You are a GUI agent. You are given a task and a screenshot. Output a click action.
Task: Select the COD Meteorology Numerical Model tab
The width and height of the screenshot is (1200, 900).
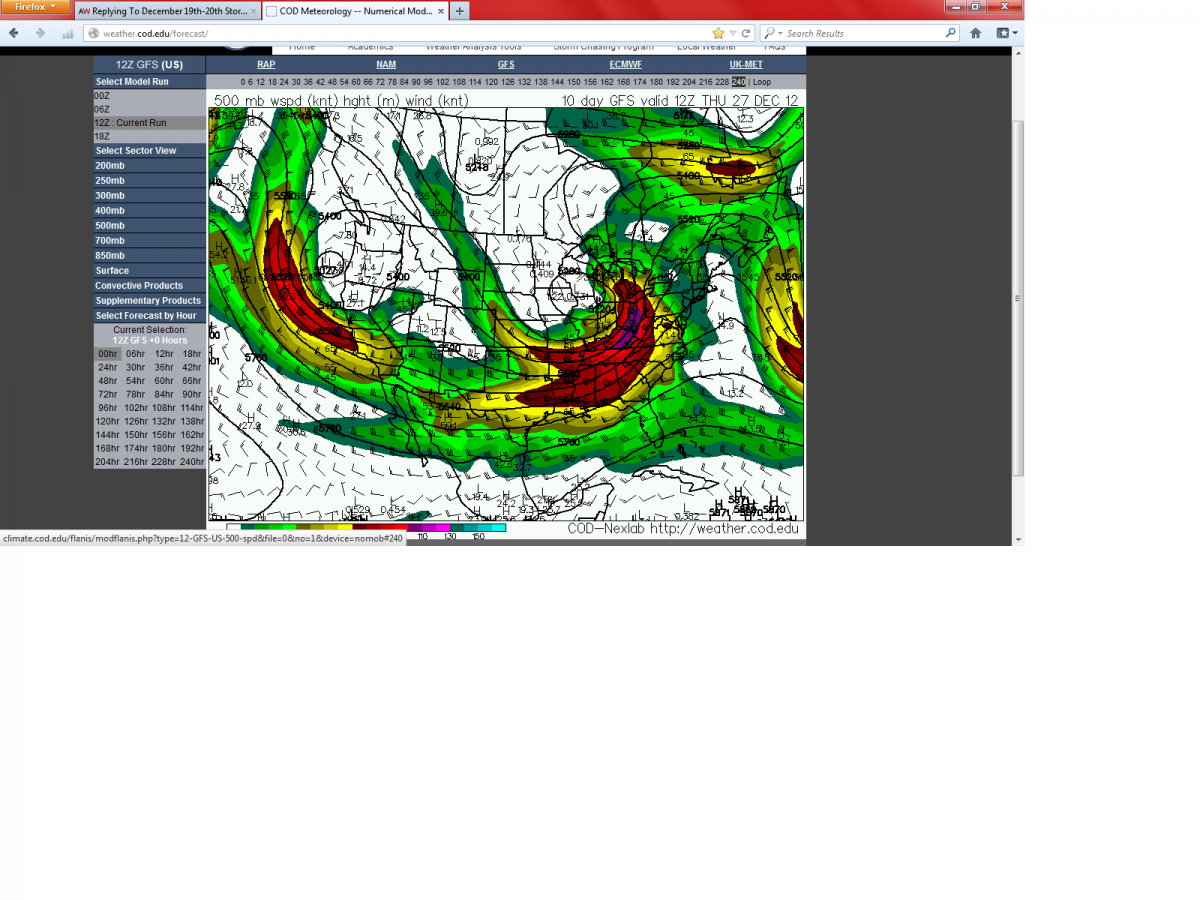(356, 11)
